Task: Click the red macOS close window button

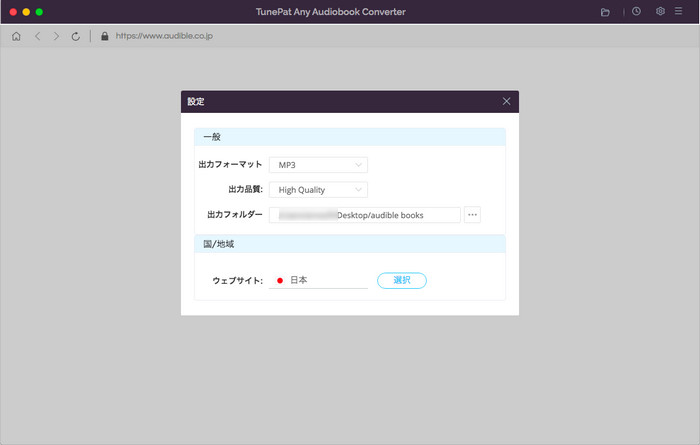Action: (13, 12)
